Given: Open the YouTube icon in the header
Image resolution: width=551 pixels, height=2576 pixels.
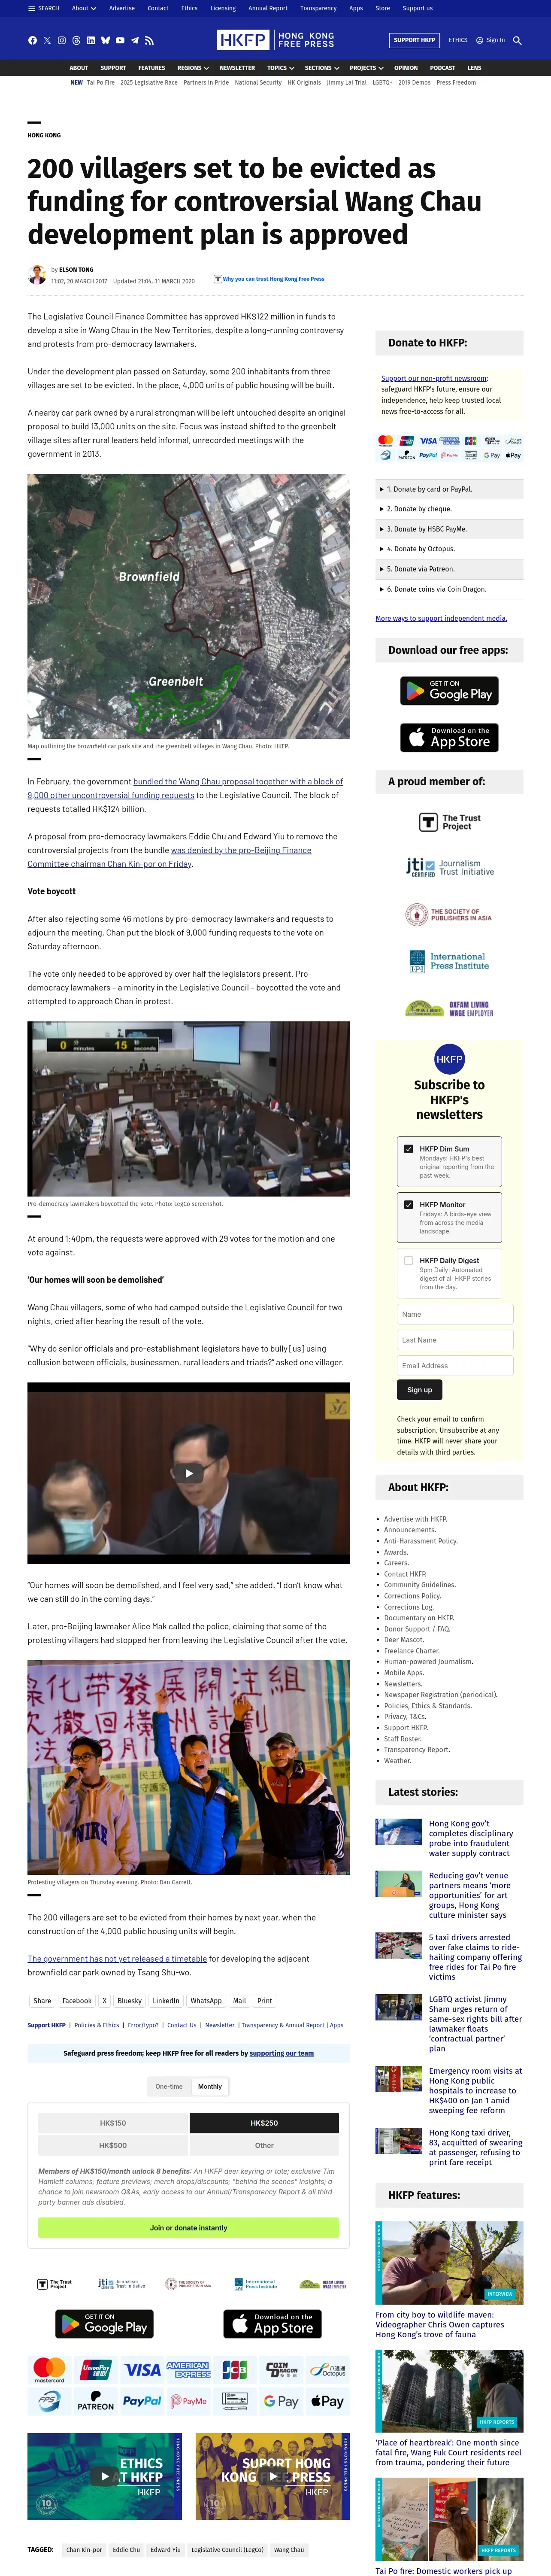Looking at the screenshot, I should click(x=120, y=40).
